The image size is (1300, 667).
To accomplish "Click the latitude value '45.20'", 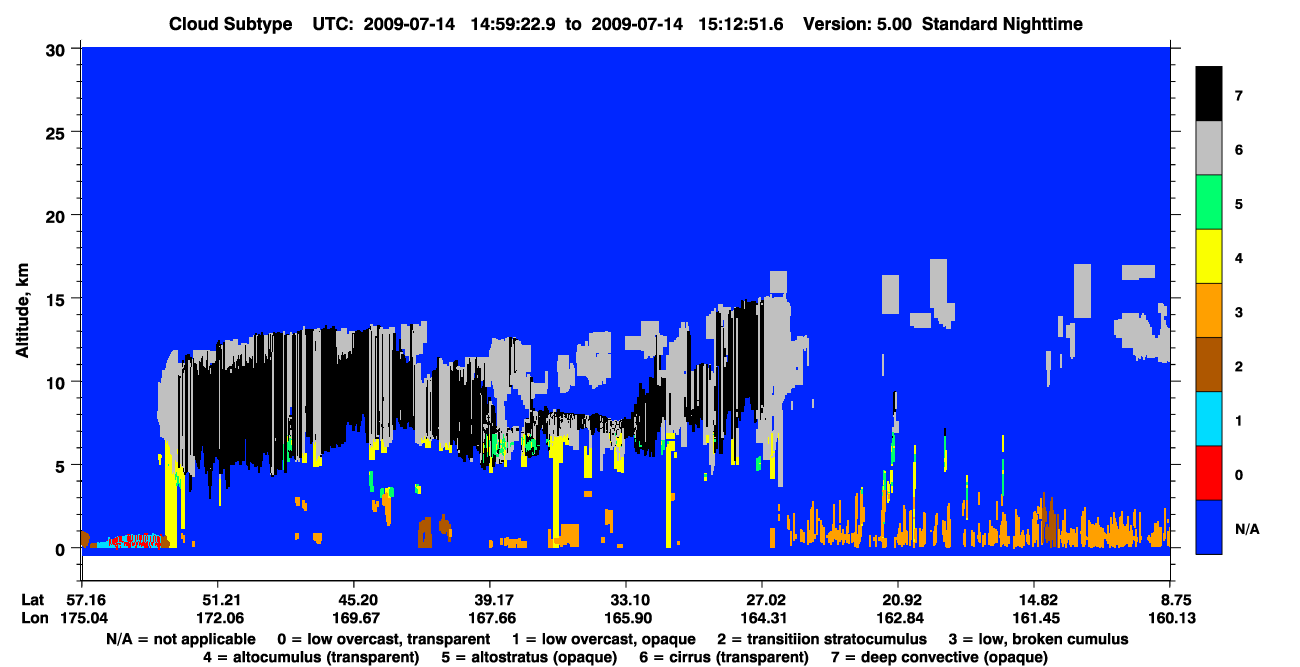I will (x=353, y=600).
